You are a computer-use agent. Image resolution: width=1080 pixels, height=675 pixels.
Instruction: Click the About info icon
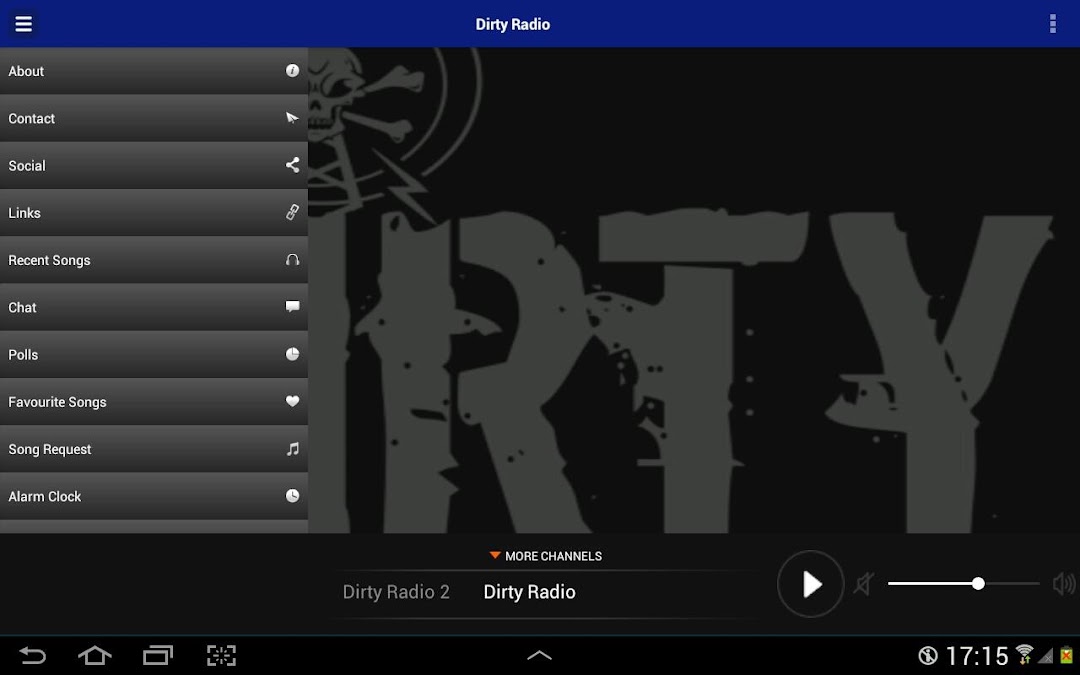pyautogui.click(x=292, y=70)
